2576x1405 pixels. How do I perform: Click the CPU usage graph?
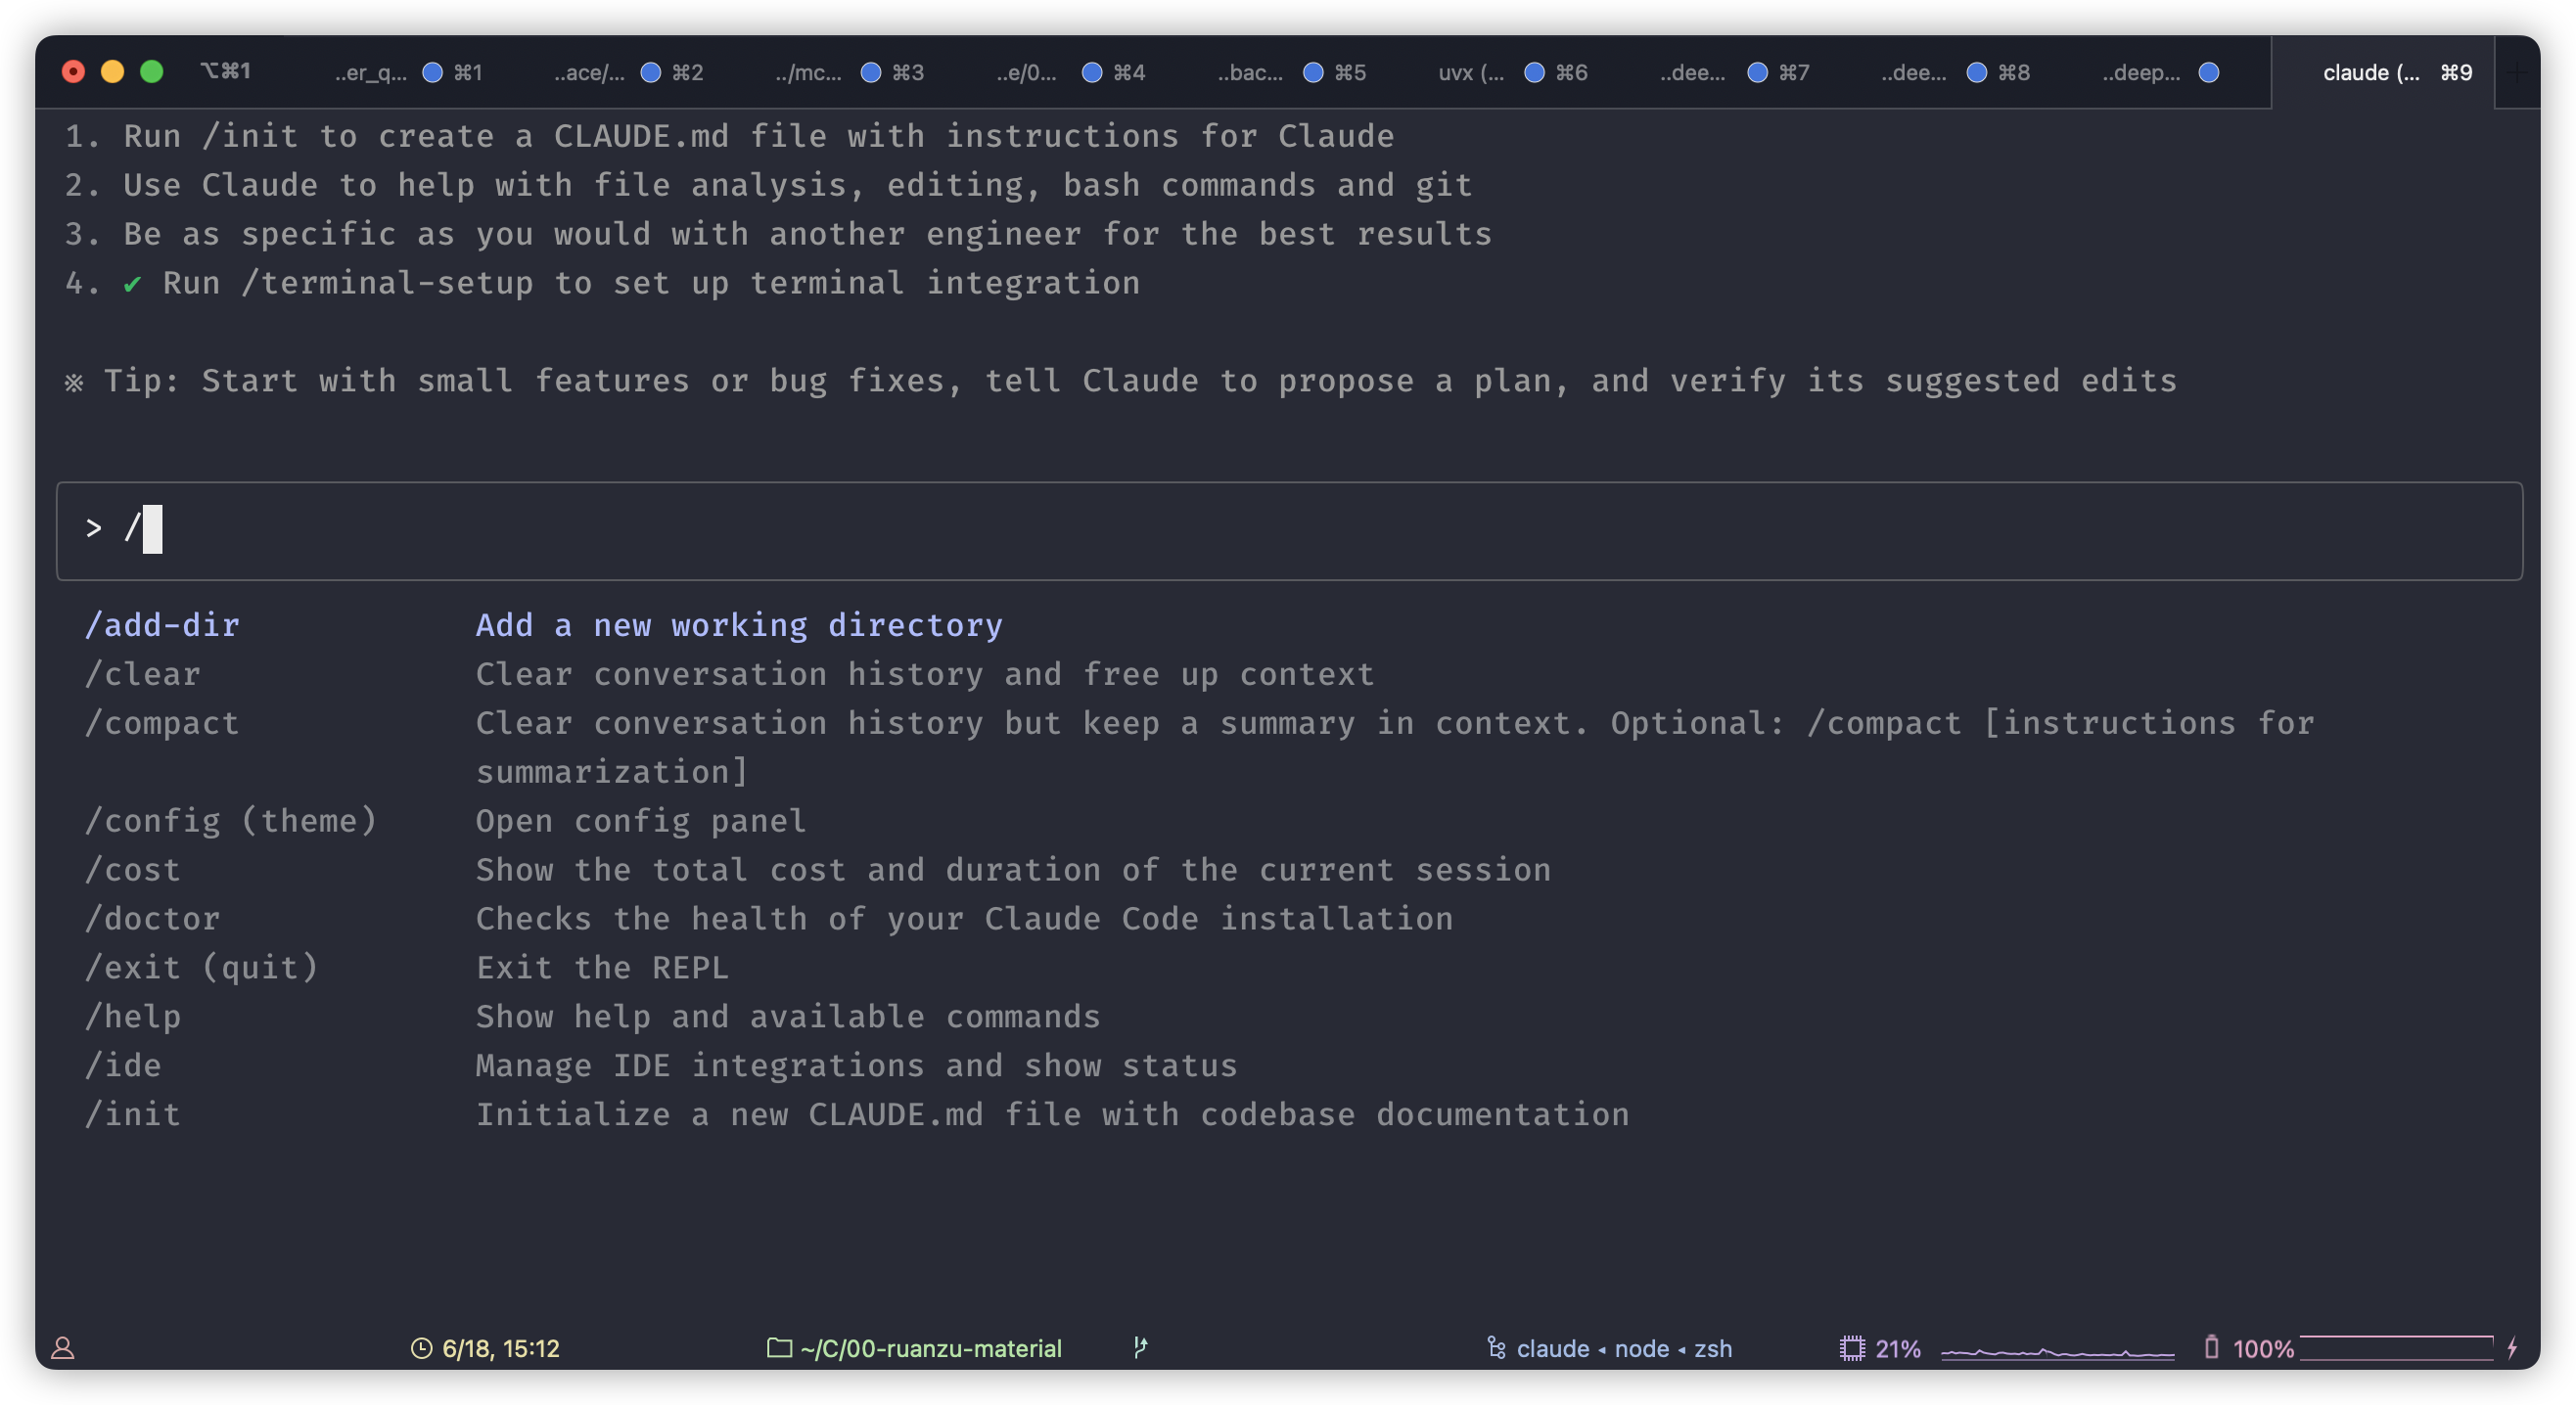tap(2057, 1350)
